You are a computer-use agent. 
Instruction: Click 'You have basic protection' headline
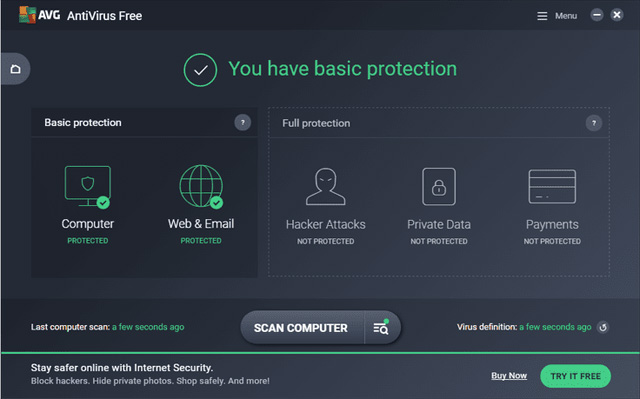pyautogui.click(x=342, y=69)
